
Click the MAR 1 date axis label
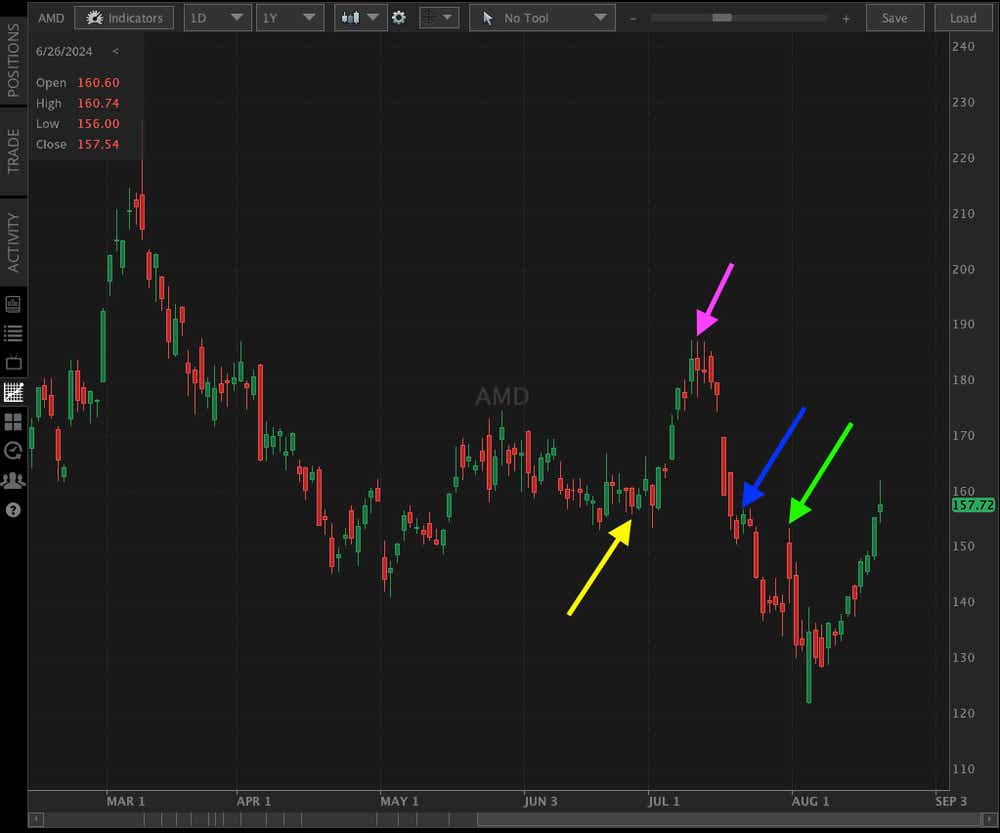[126, 801]
